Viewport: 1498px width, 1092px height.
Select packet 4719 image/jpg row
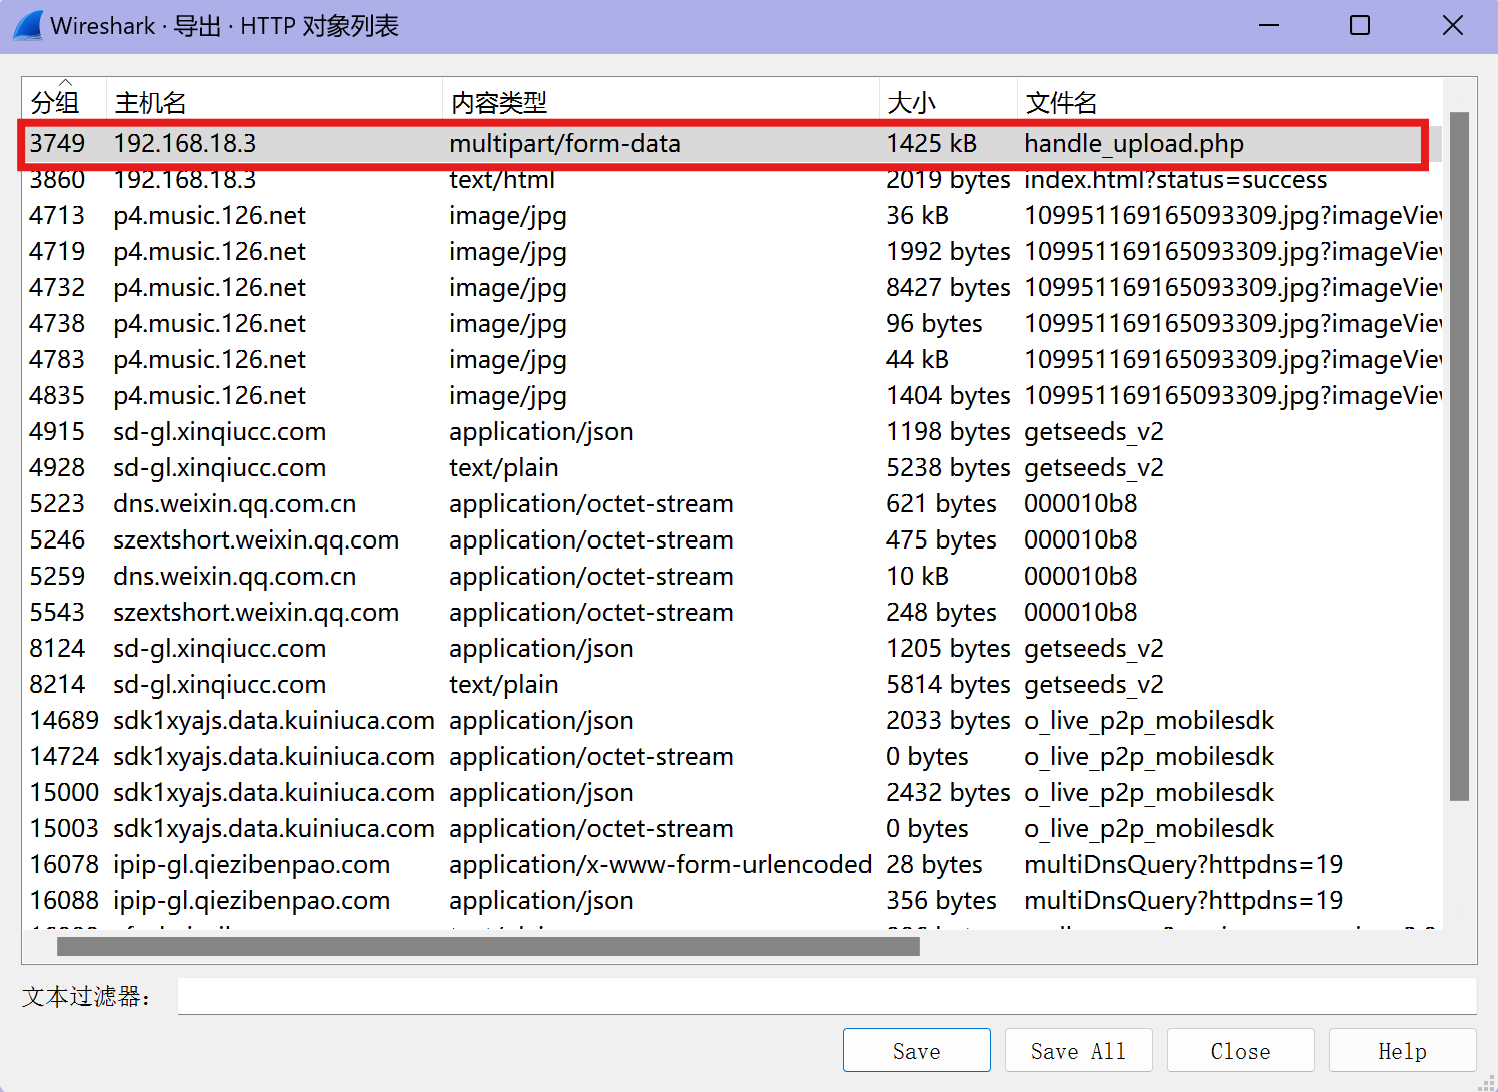[732, 252]
